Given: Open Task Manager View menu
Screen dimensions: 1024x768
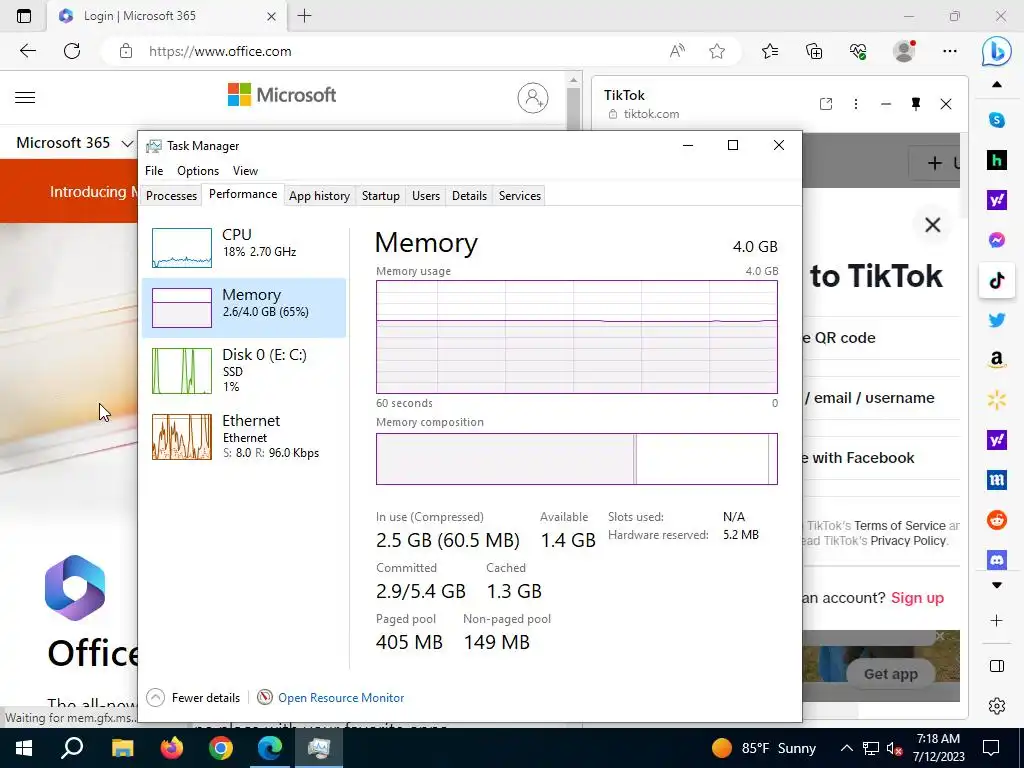Looking at the screenshot, I should pyautogui.click(x=246, y=170).
